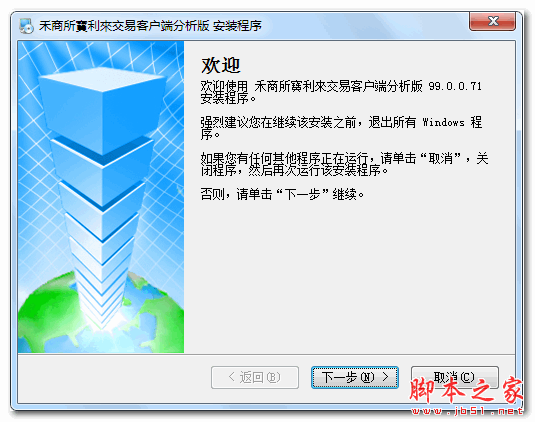Cancel setup with the 取消(C) button
This screenshot has height=422, width=535.
tap(454, 377)
